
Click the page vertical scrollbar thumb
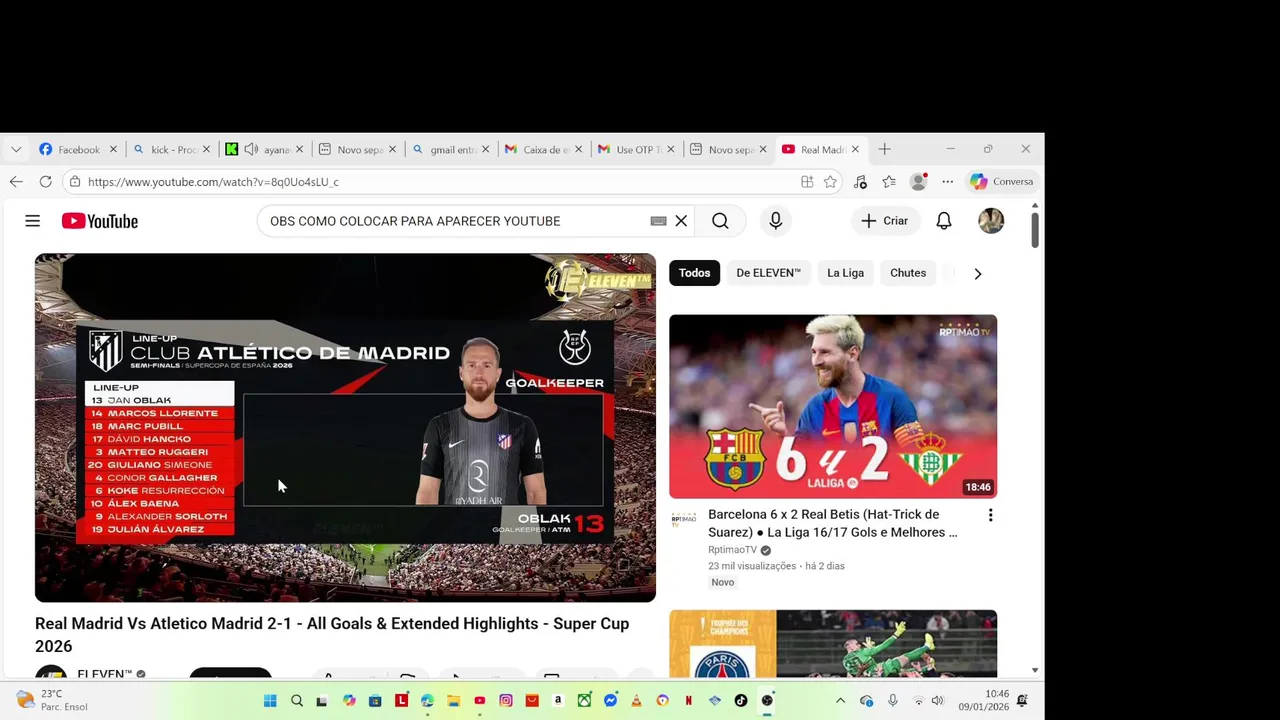[1035, 229]
